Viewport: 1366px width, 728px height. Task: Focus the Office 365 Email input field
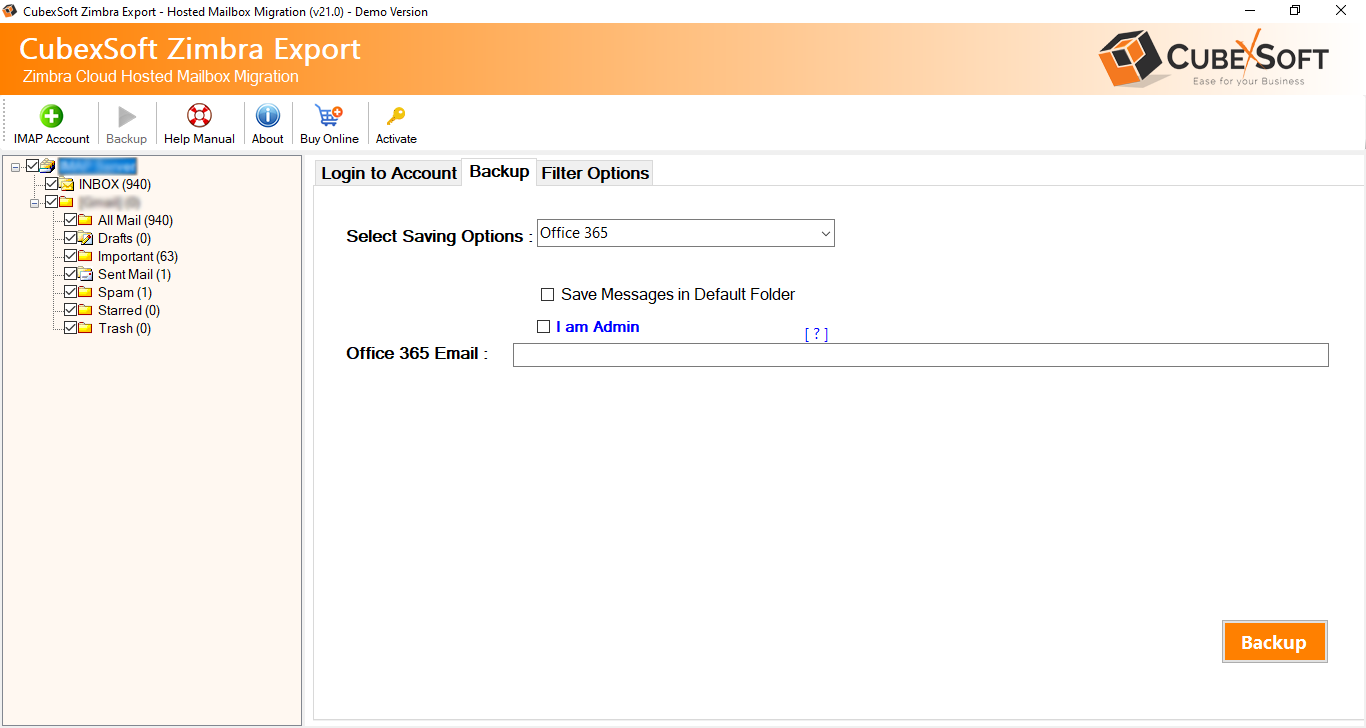tap(921, 355)
